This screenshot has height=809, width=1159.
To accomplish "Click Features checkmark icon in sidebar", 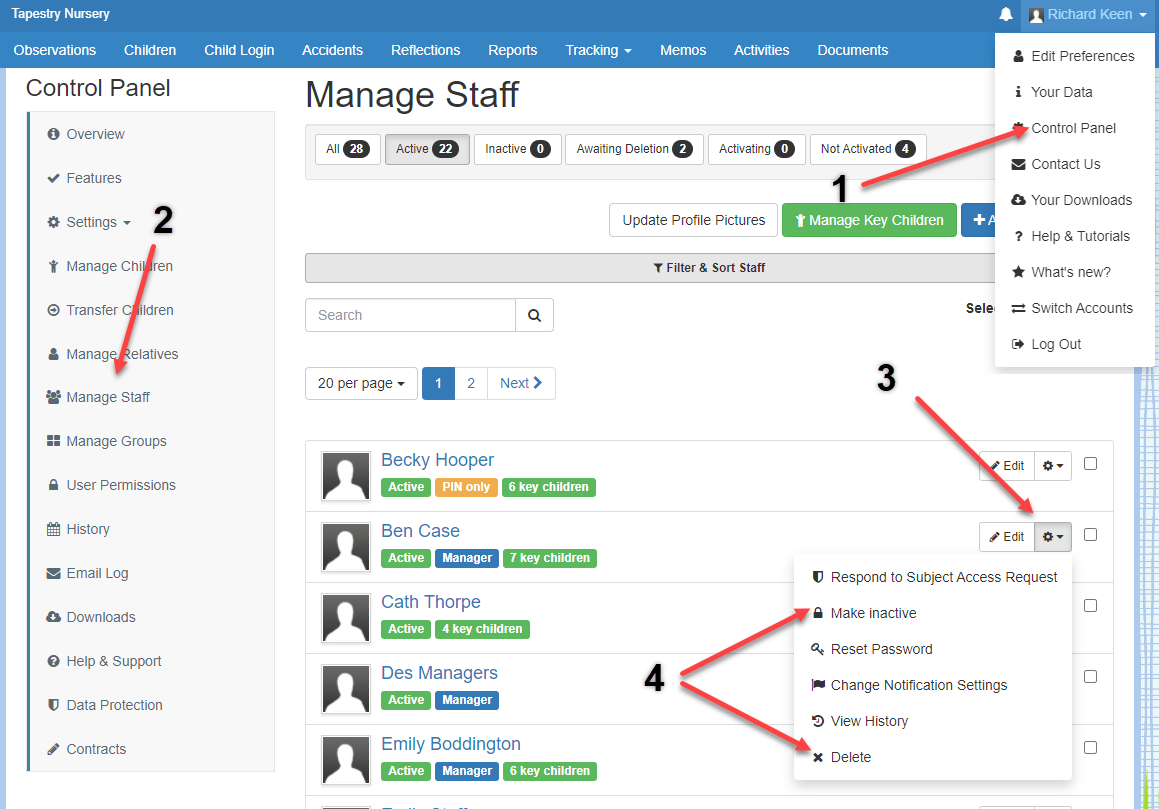I will 53,178.
